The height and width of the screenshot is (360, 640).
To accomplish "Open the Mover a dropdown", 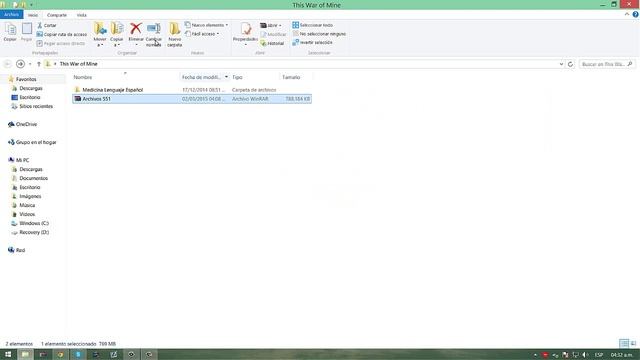I will [100, 34].
